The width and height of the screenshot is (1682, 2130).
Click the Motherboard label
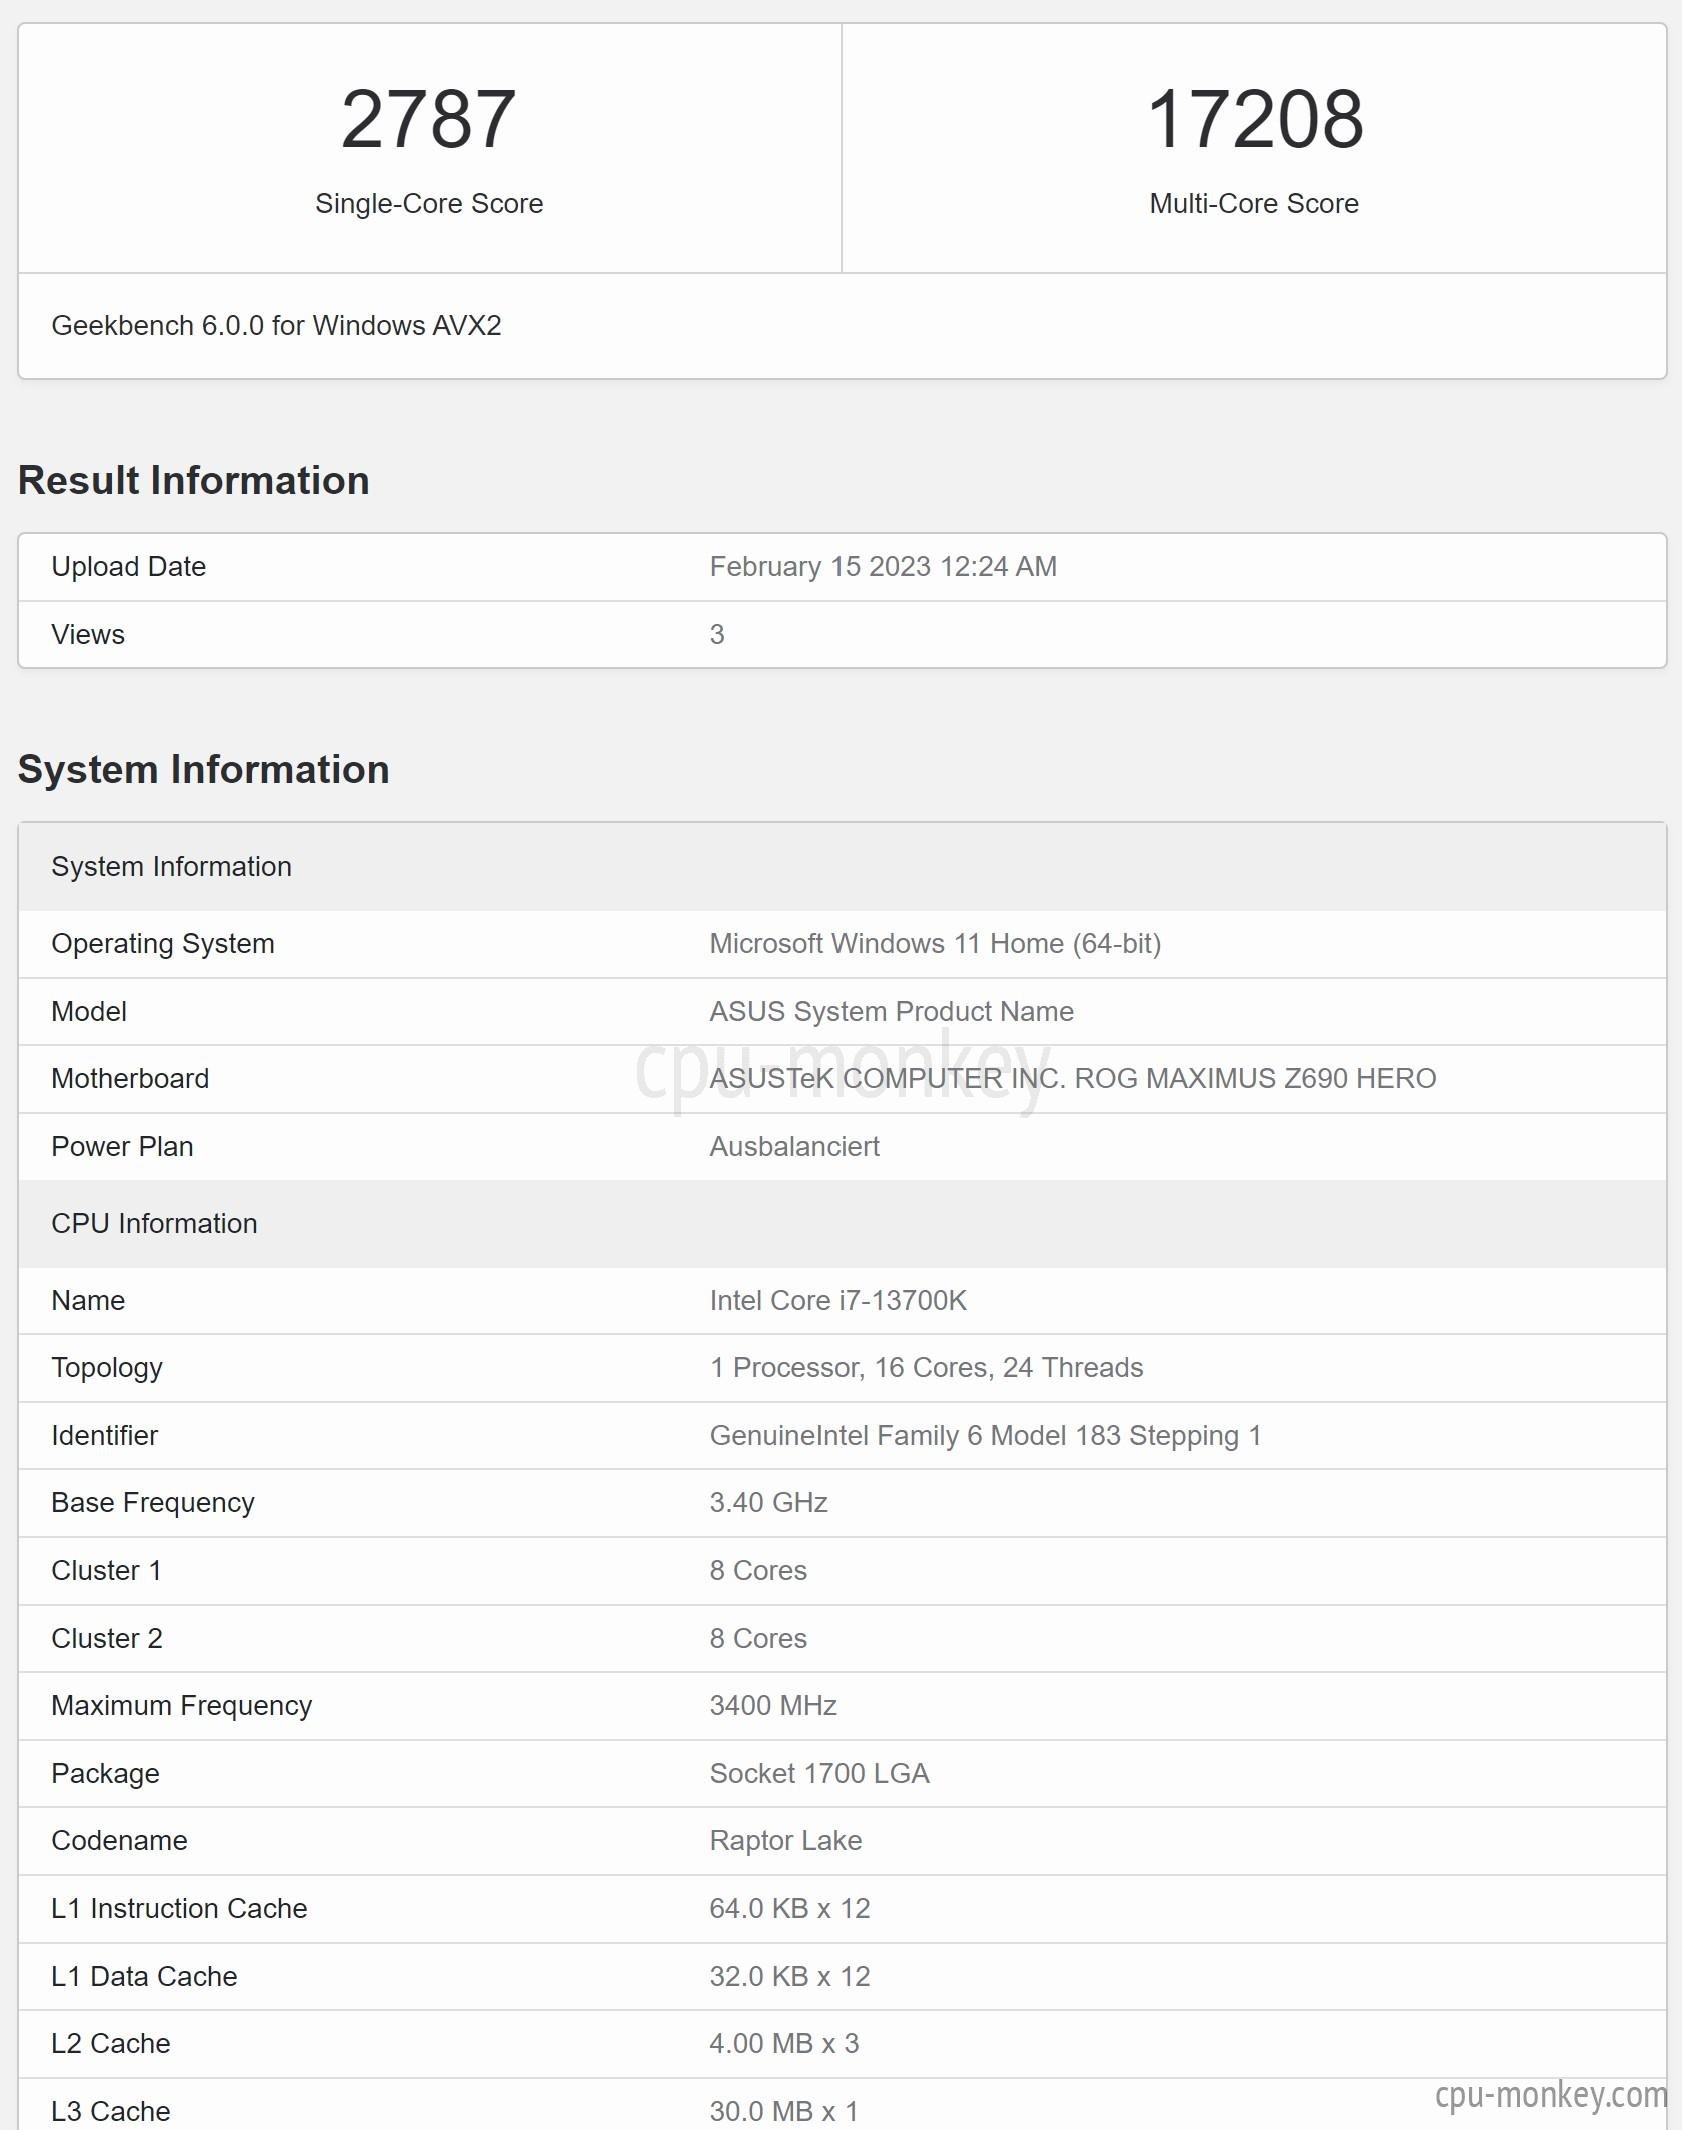click(x=130, y=1078)
